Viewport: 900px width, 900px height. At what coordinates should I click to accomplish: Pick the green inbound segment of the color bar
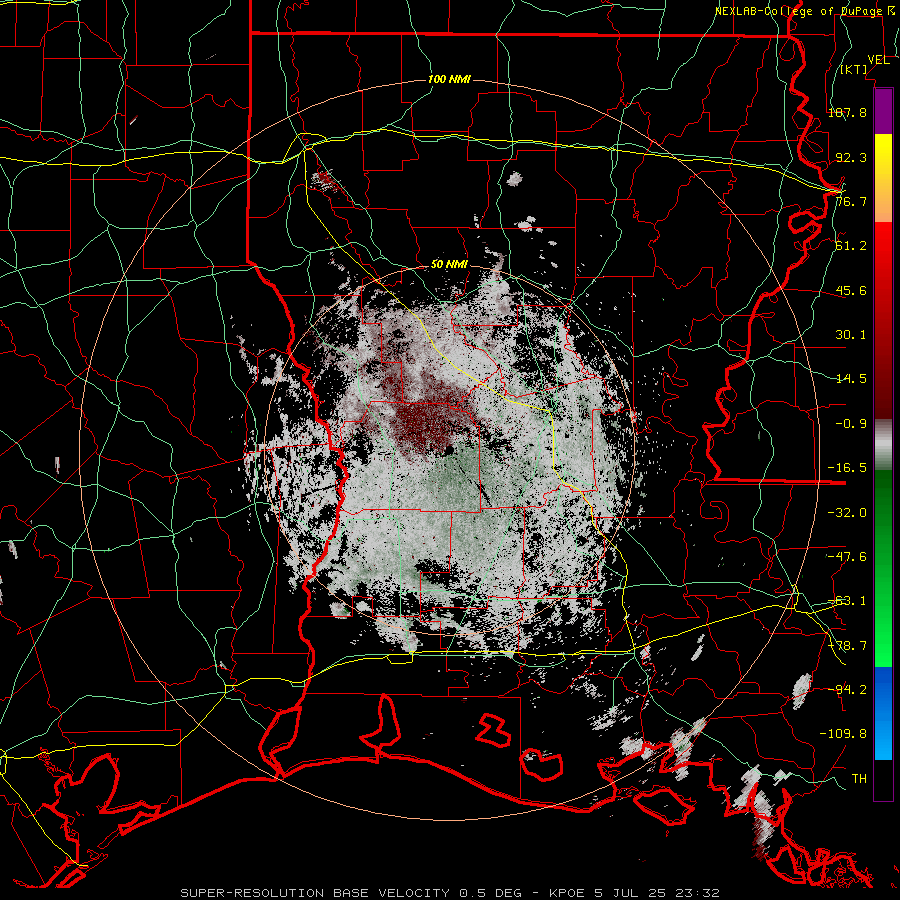coord(883,568)
